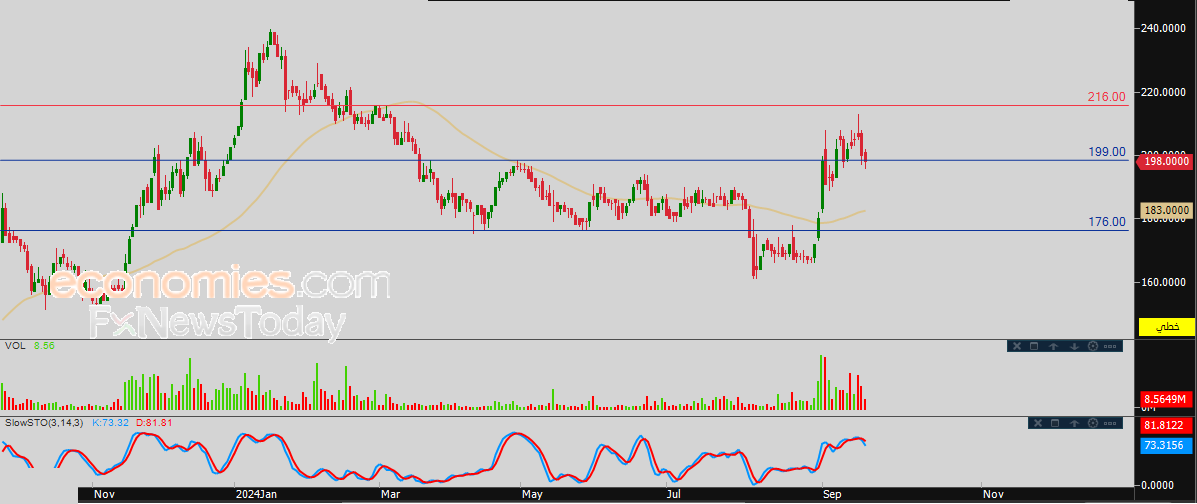Move the VOL panel down
Screen dimensions: 1197x504
pyautogui.click(x=1073, y=346)
